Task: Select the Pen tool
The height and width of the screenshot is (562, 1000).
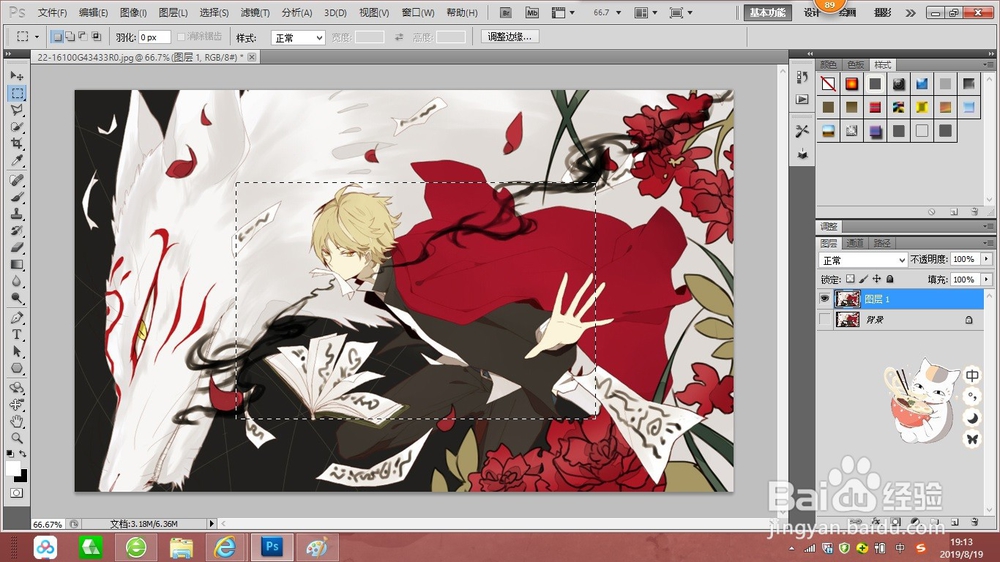Action: 17,318
